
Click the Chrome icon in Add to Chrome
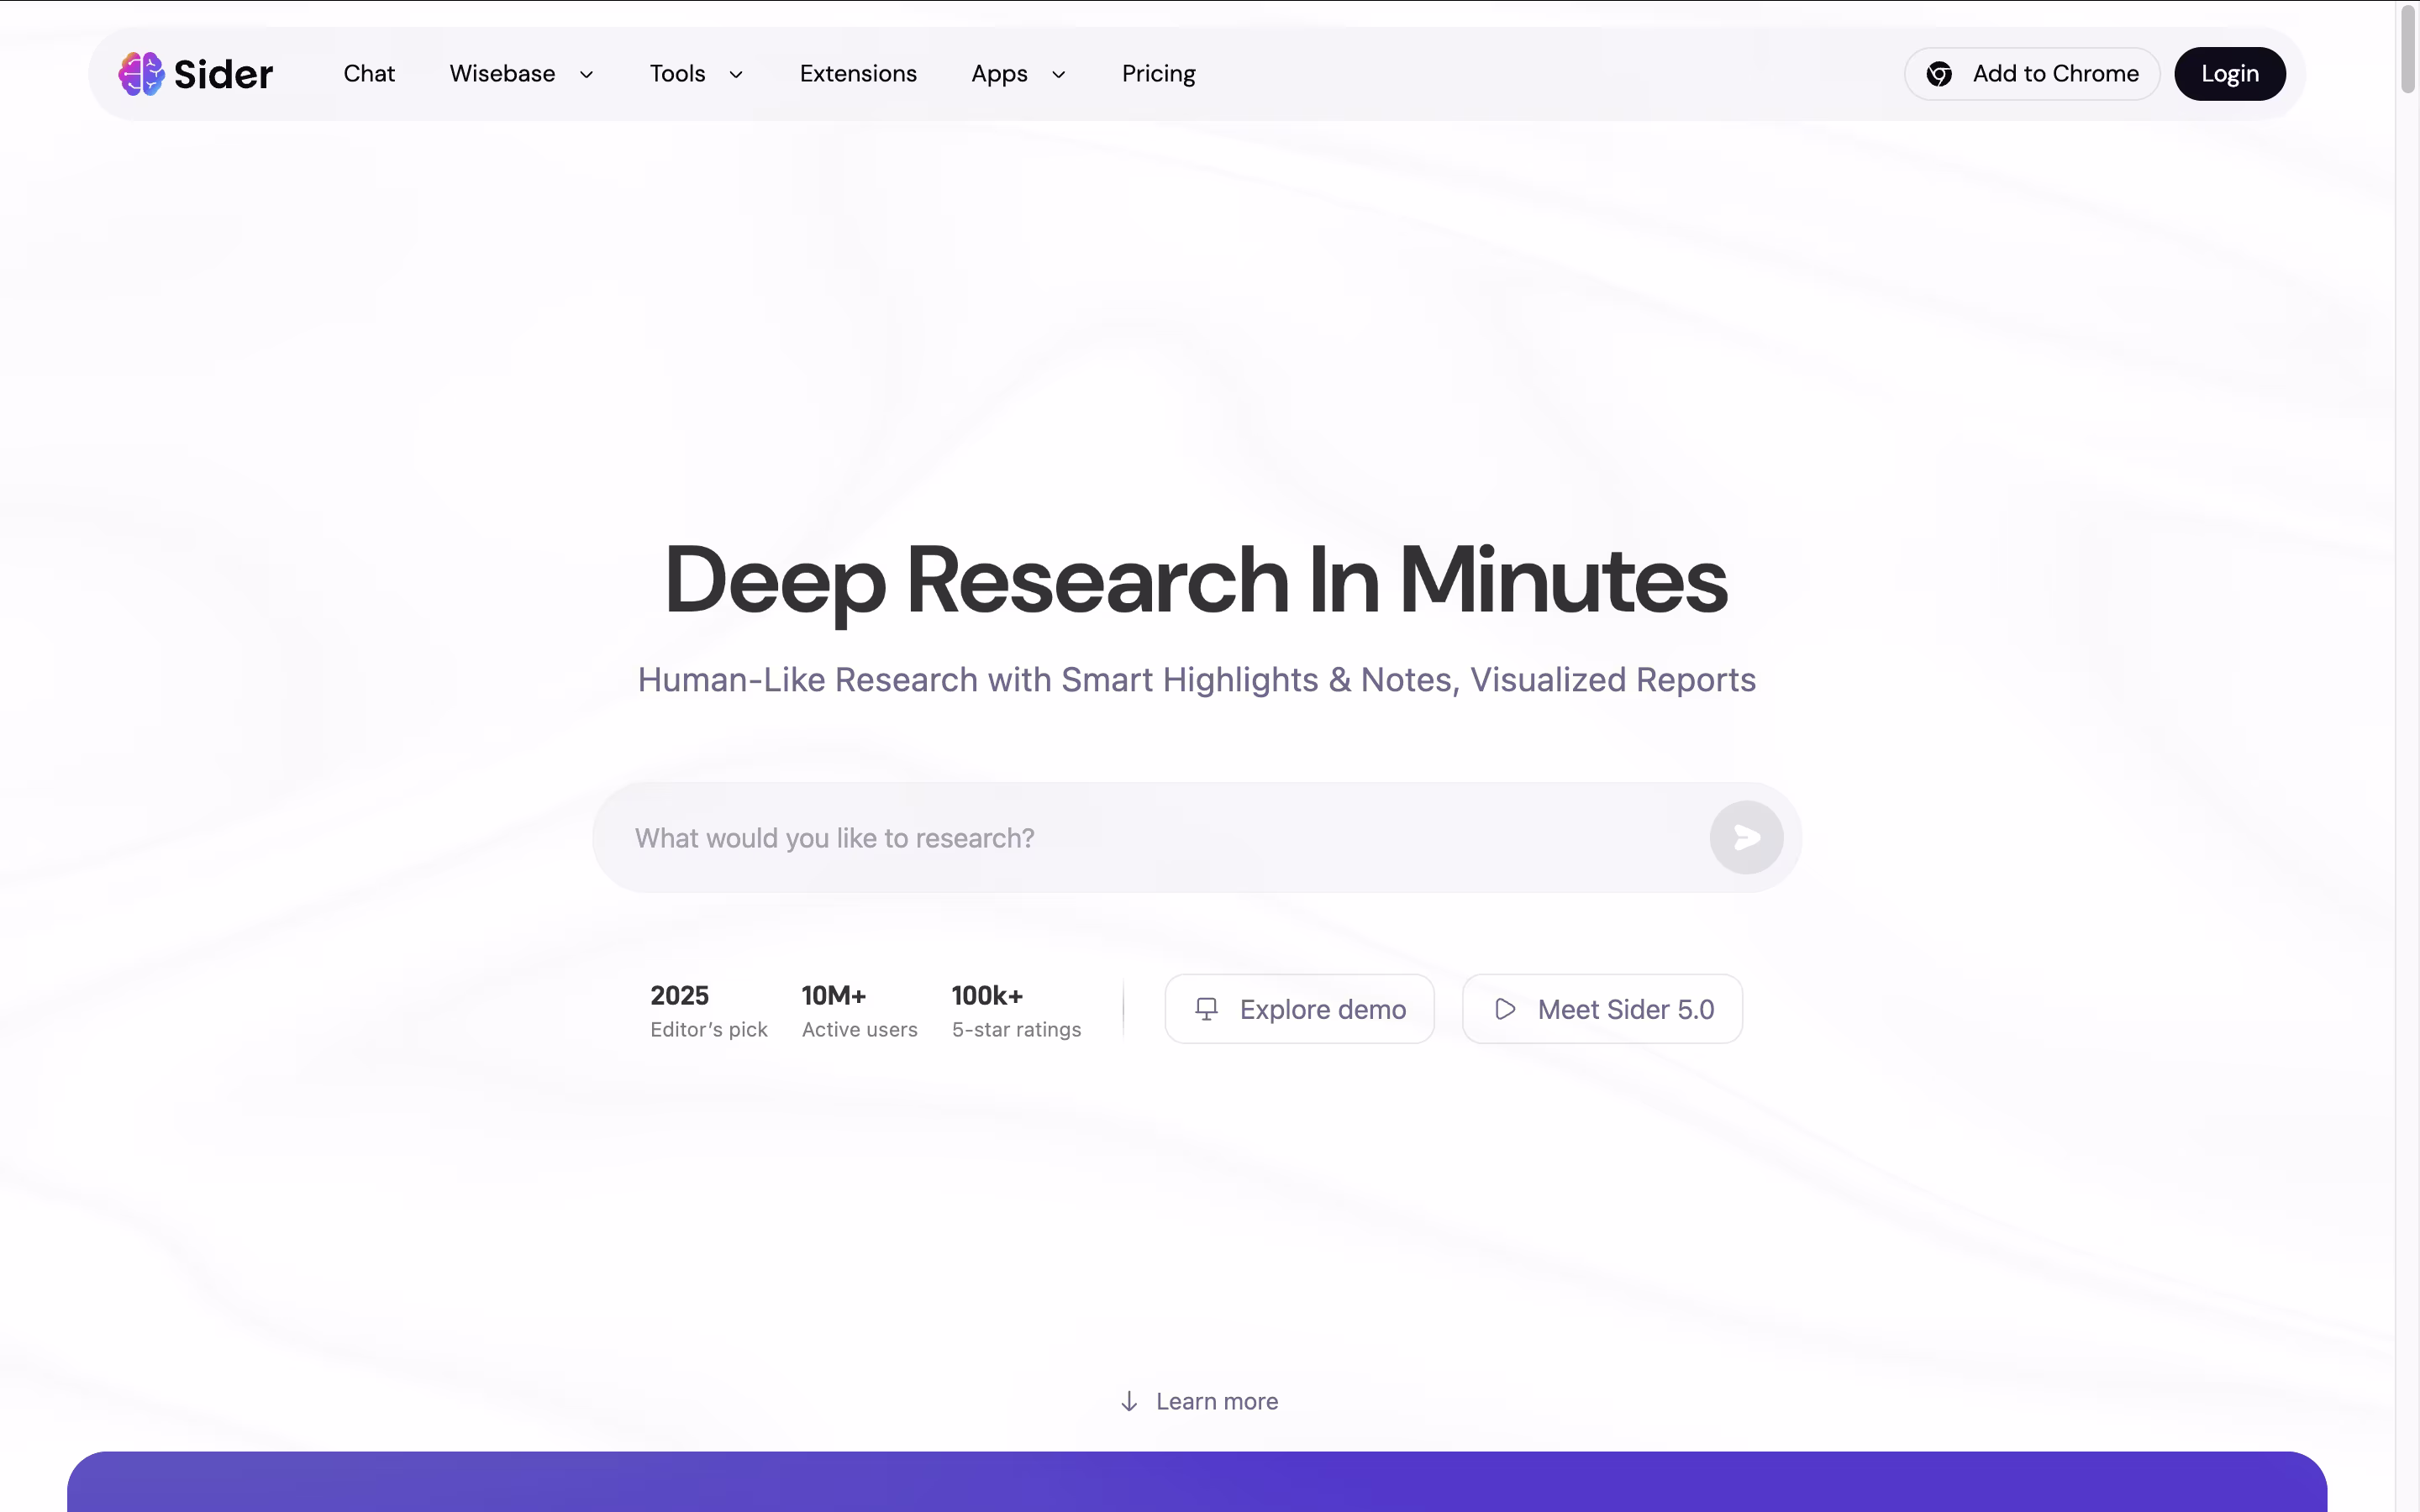click(1939, 74)
